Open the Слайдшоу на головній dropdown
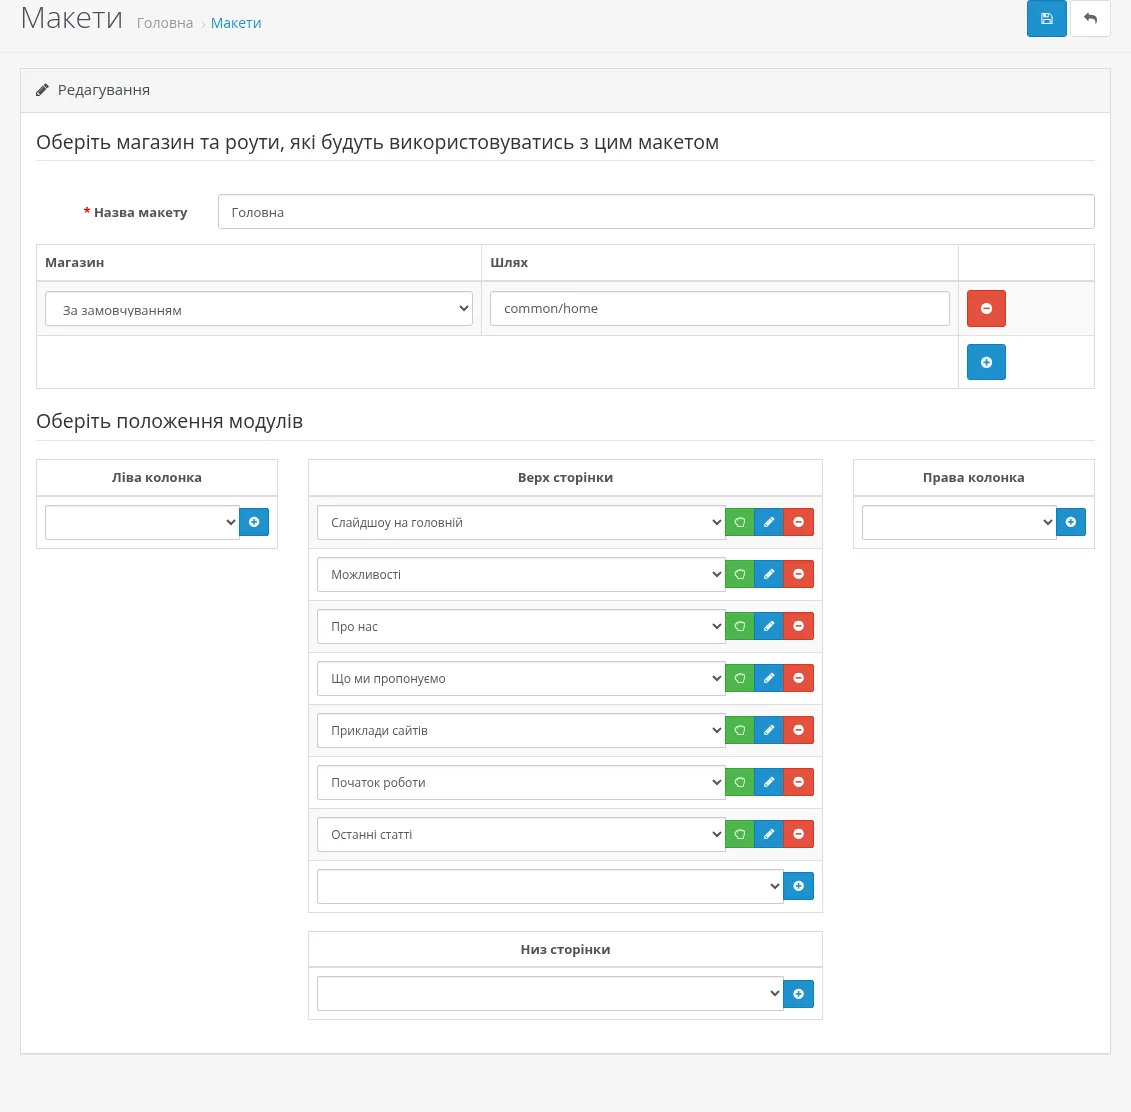1131x1112 pixels. 521,522
